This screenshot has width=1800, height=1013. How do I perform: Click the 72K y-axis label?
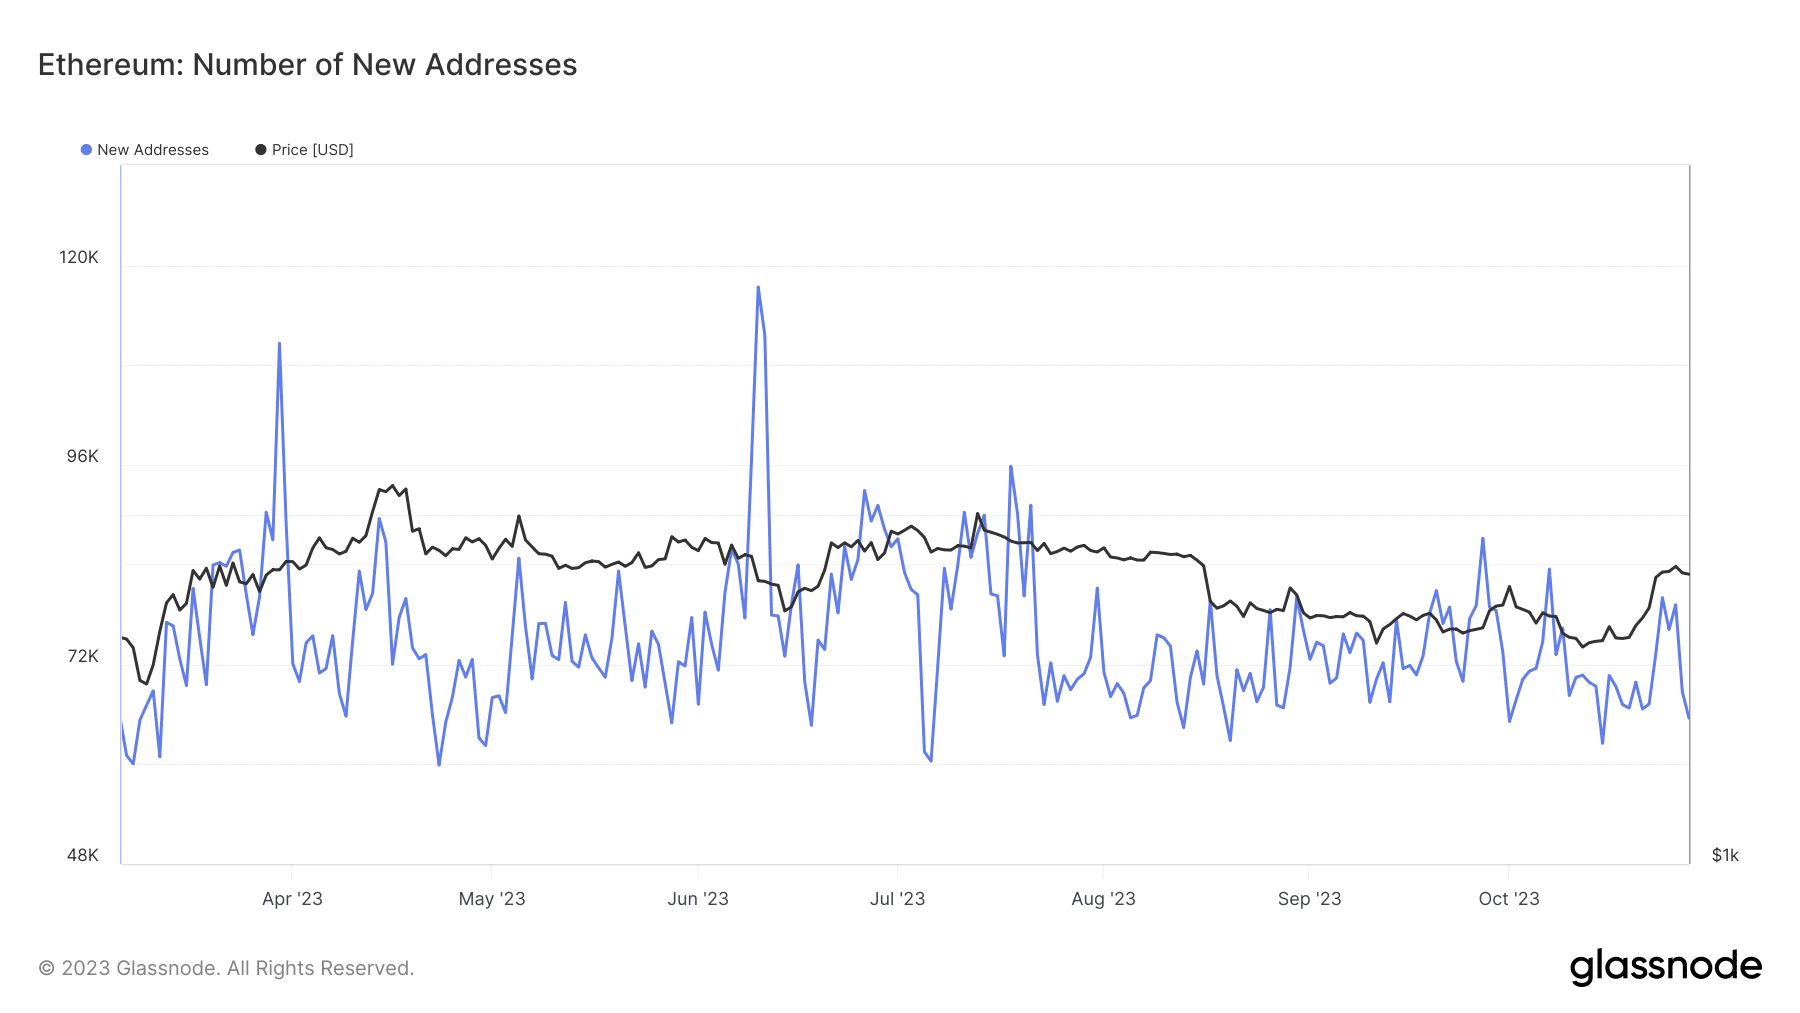pos(83,656)
